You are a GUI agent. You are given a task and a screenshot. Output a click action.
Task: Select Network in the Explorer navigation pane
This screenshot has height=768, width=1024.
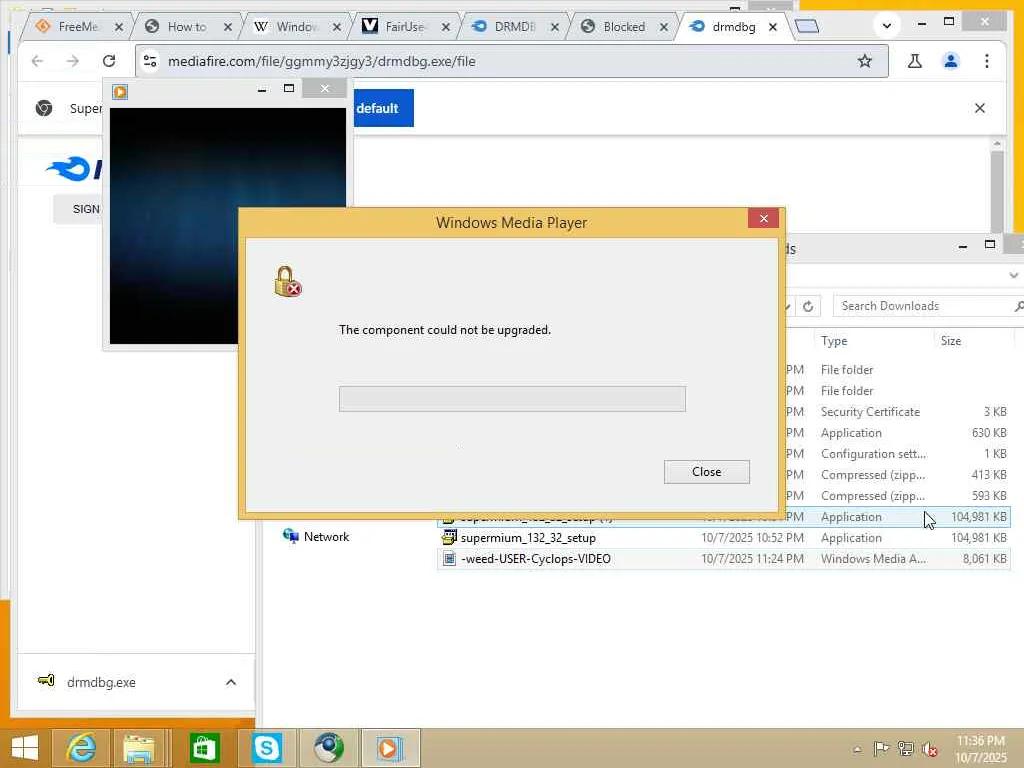click(x=317, y=537)
